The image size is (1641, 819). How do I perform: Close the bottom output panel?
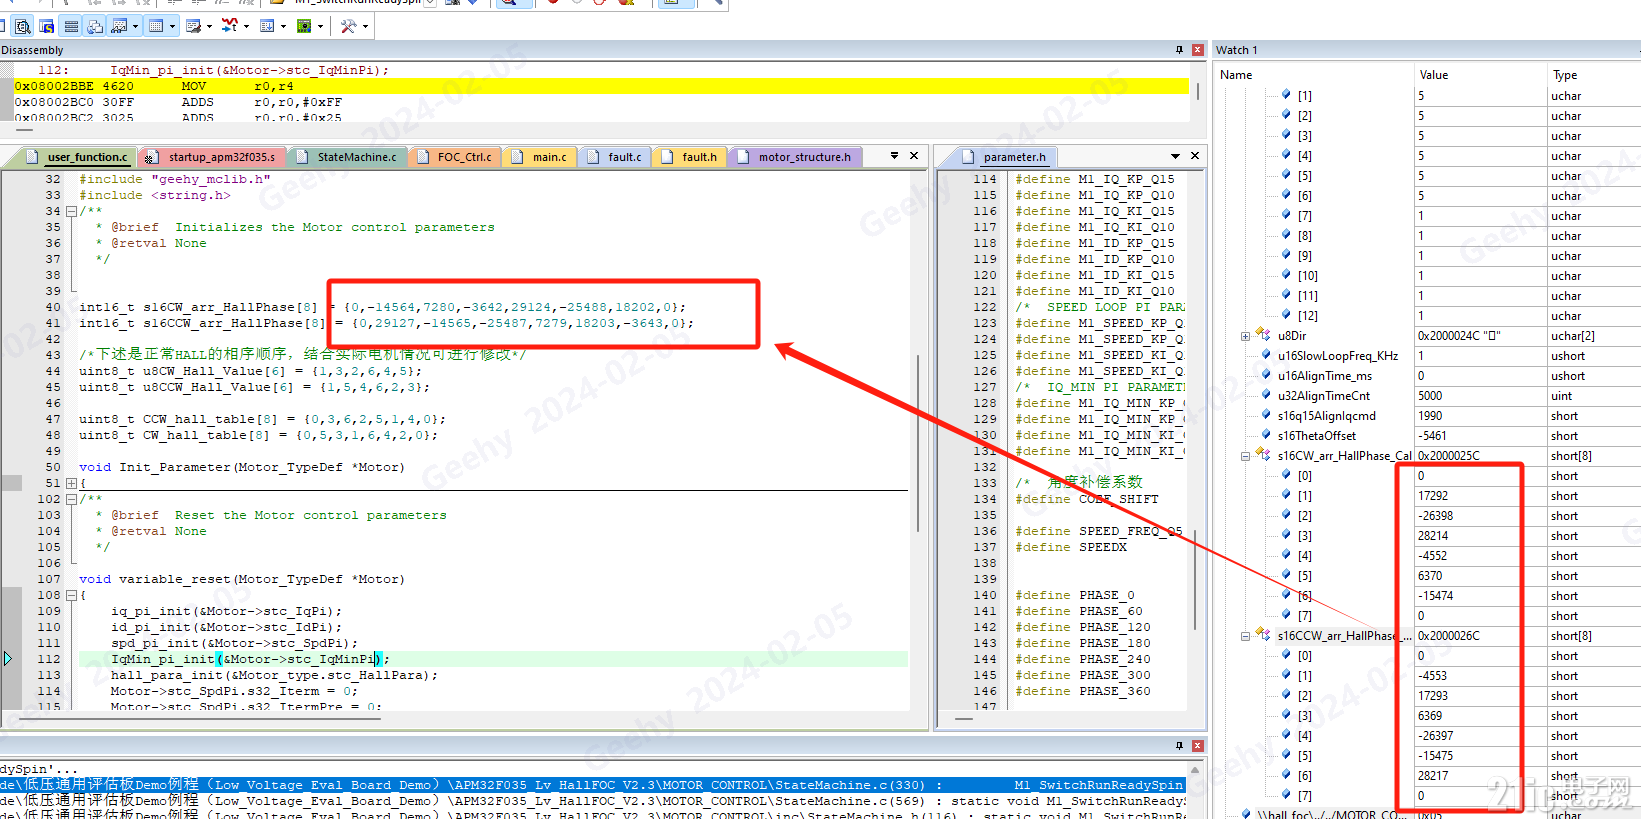click(x=1198, y=746)
